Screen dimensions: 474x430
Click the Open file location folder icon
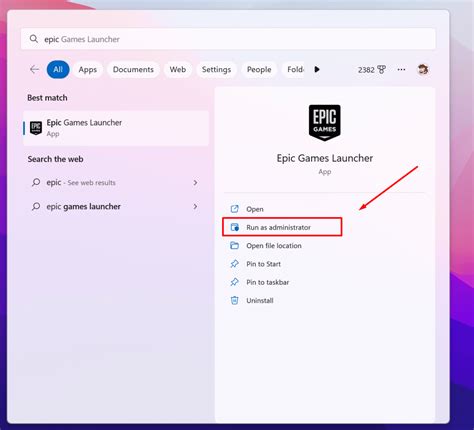[x=234, y=245]
